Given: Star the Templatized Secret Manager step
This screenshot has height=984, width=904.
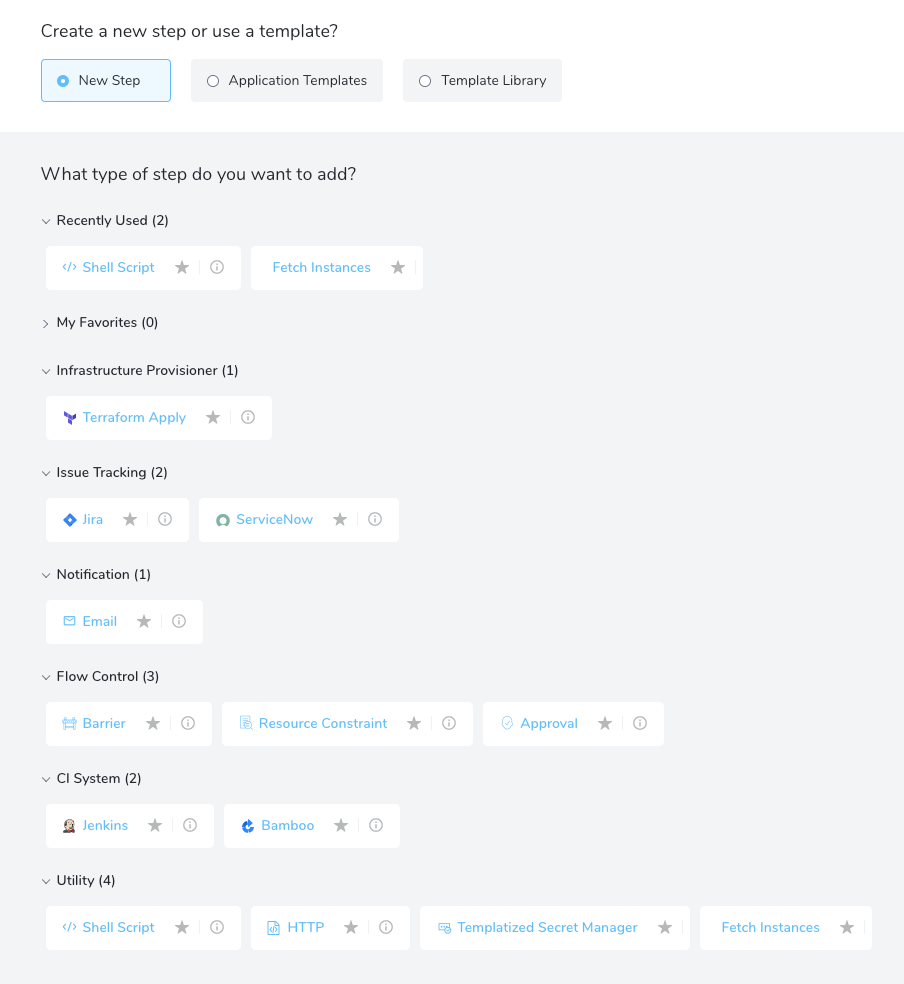Looking at the screenshot, I should pos(665,927).
